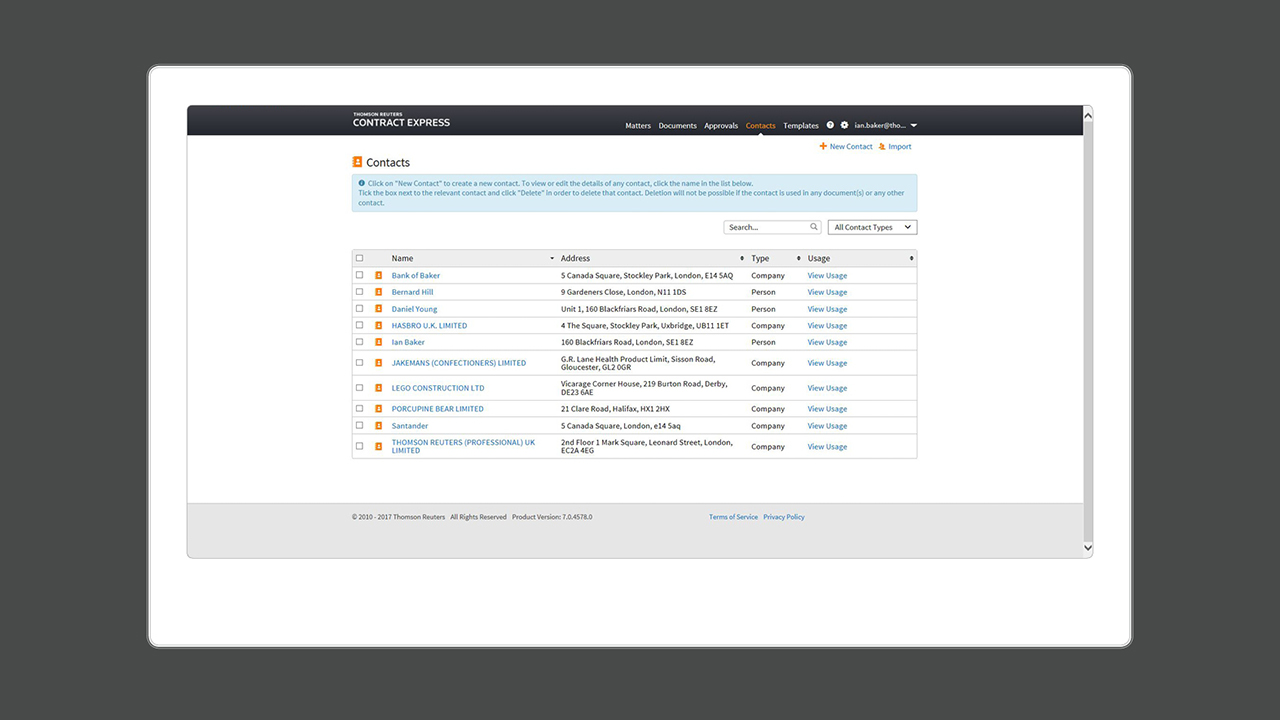Open the LEGO CONSTRUCTION LTD contact
Image resolution: width=1280 pixels, height=720 pixels.
[x=438, y=388]
